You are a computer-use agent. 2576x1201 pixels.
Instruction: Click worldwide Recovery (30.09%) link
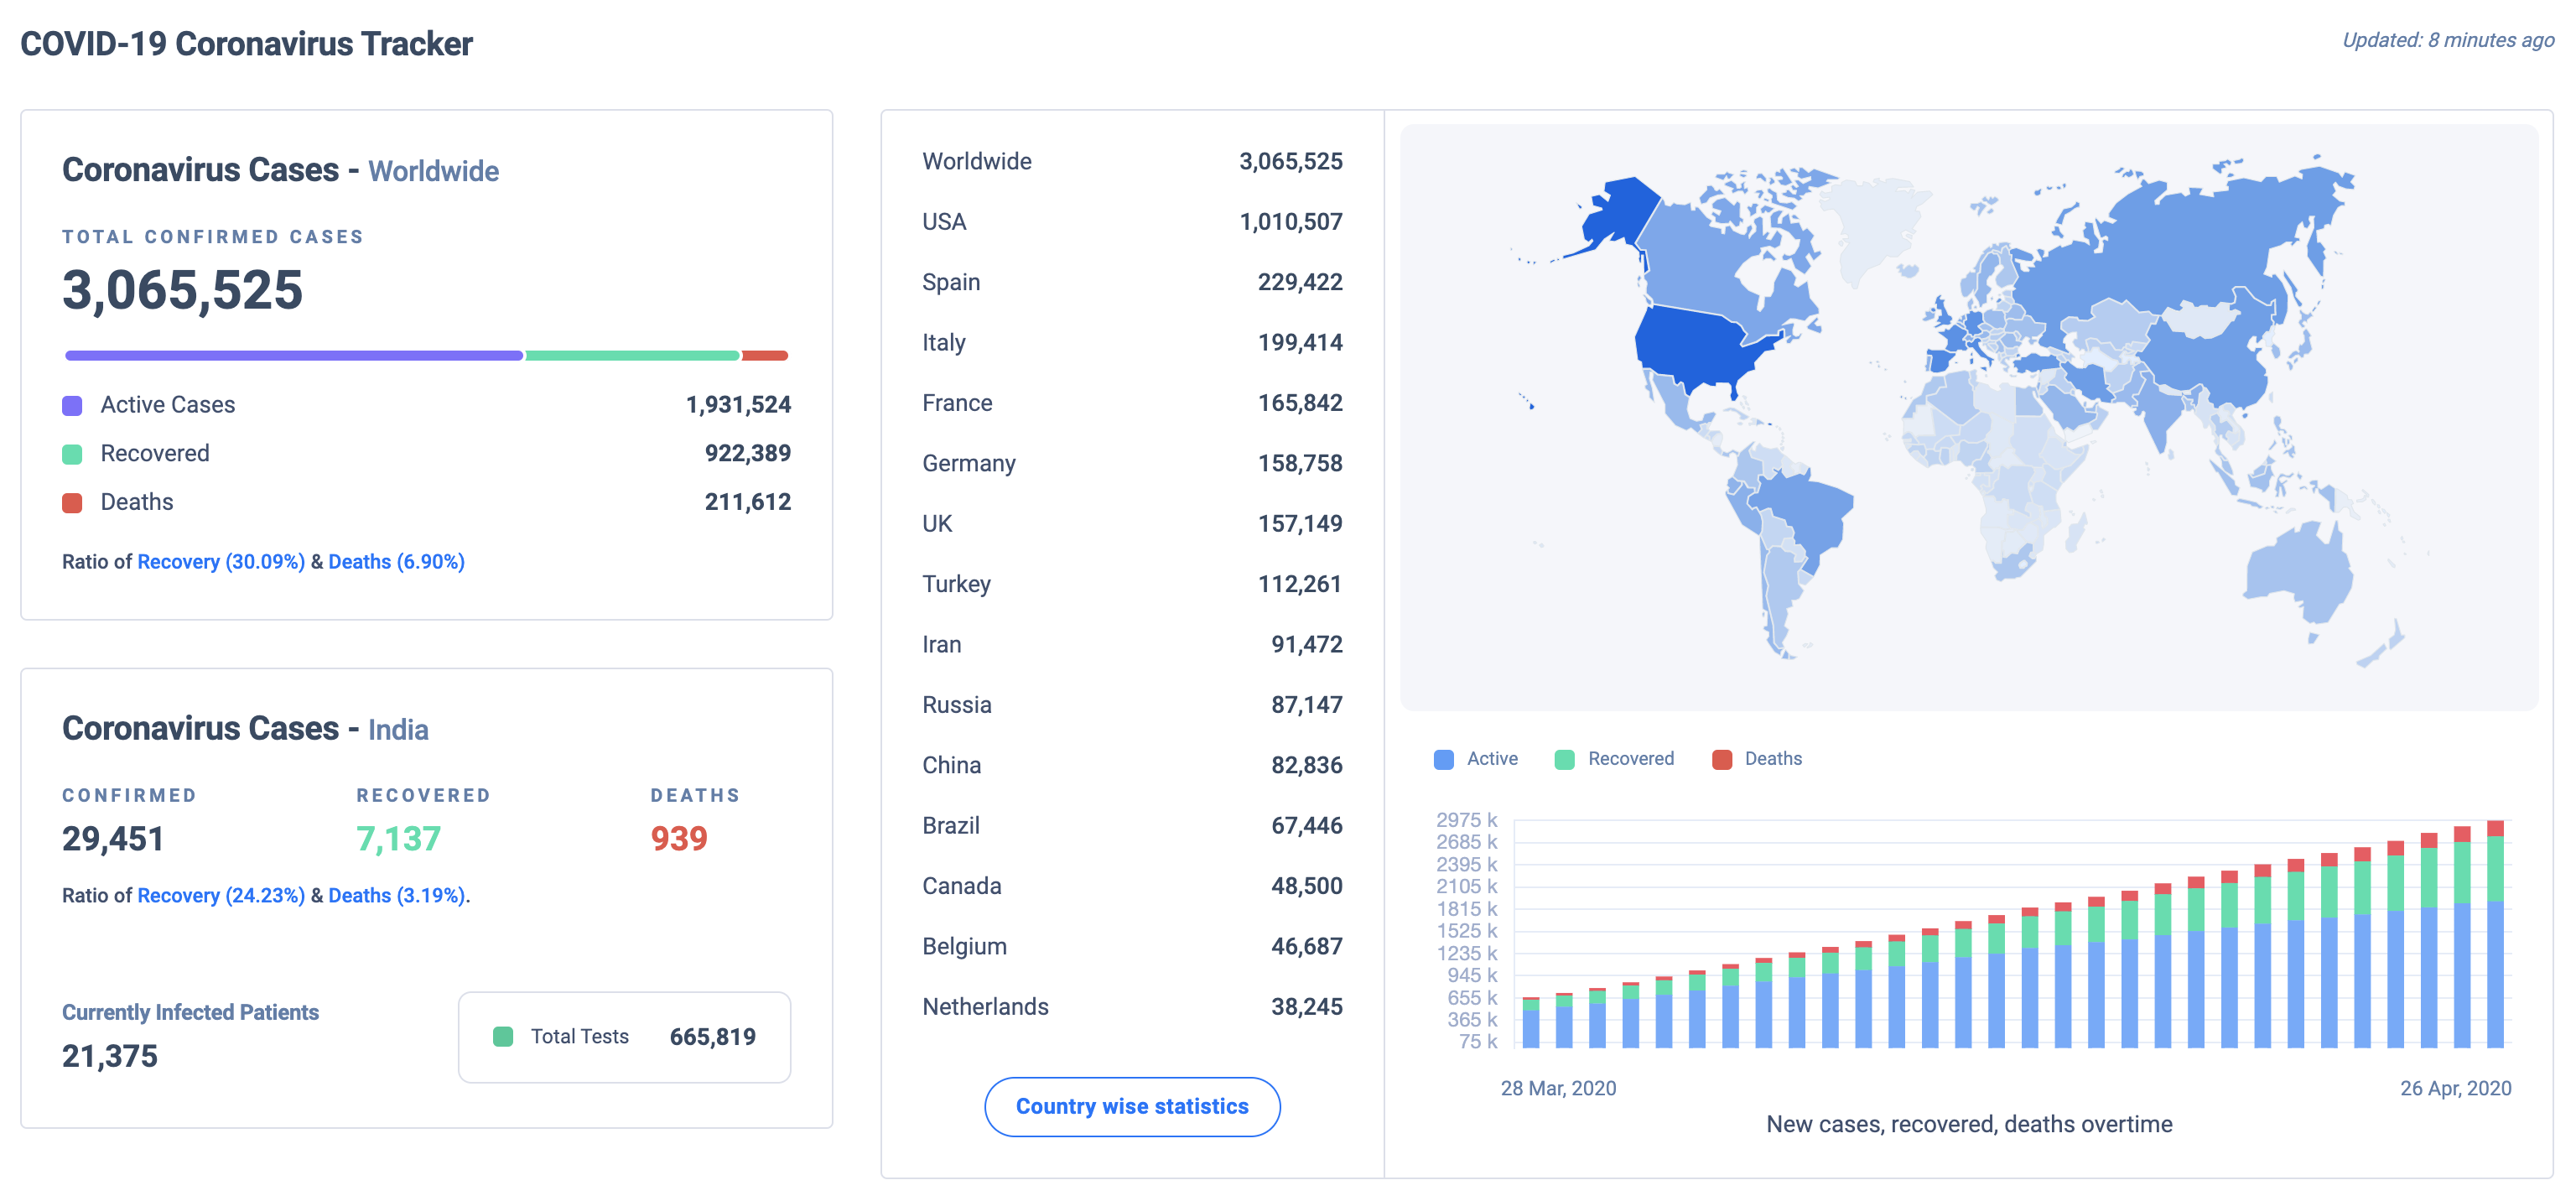coord(220,562)
